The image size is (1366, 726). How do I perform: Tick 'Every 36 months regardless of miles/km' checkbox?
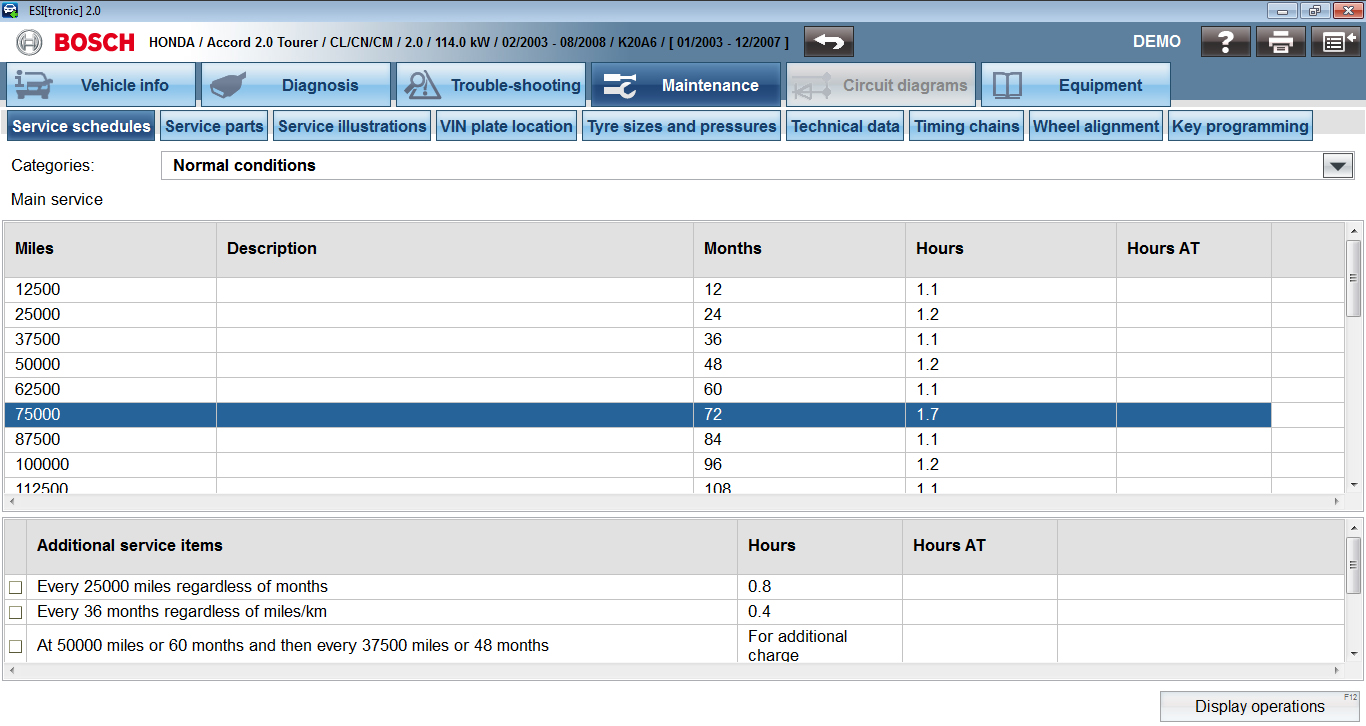[15, 612]
